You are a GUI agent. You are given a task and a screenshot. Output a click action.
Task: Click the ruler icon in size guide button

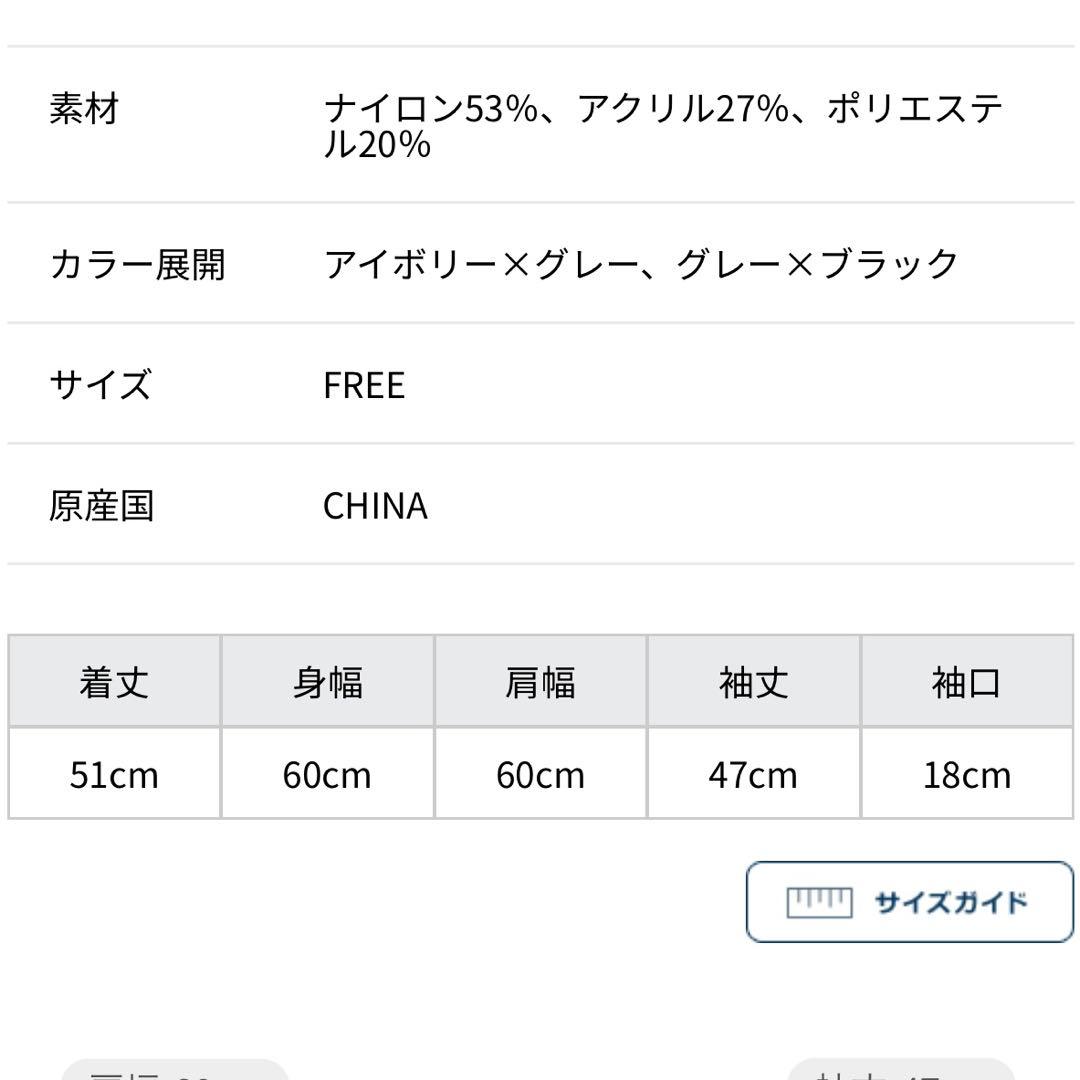click(819, 903)
